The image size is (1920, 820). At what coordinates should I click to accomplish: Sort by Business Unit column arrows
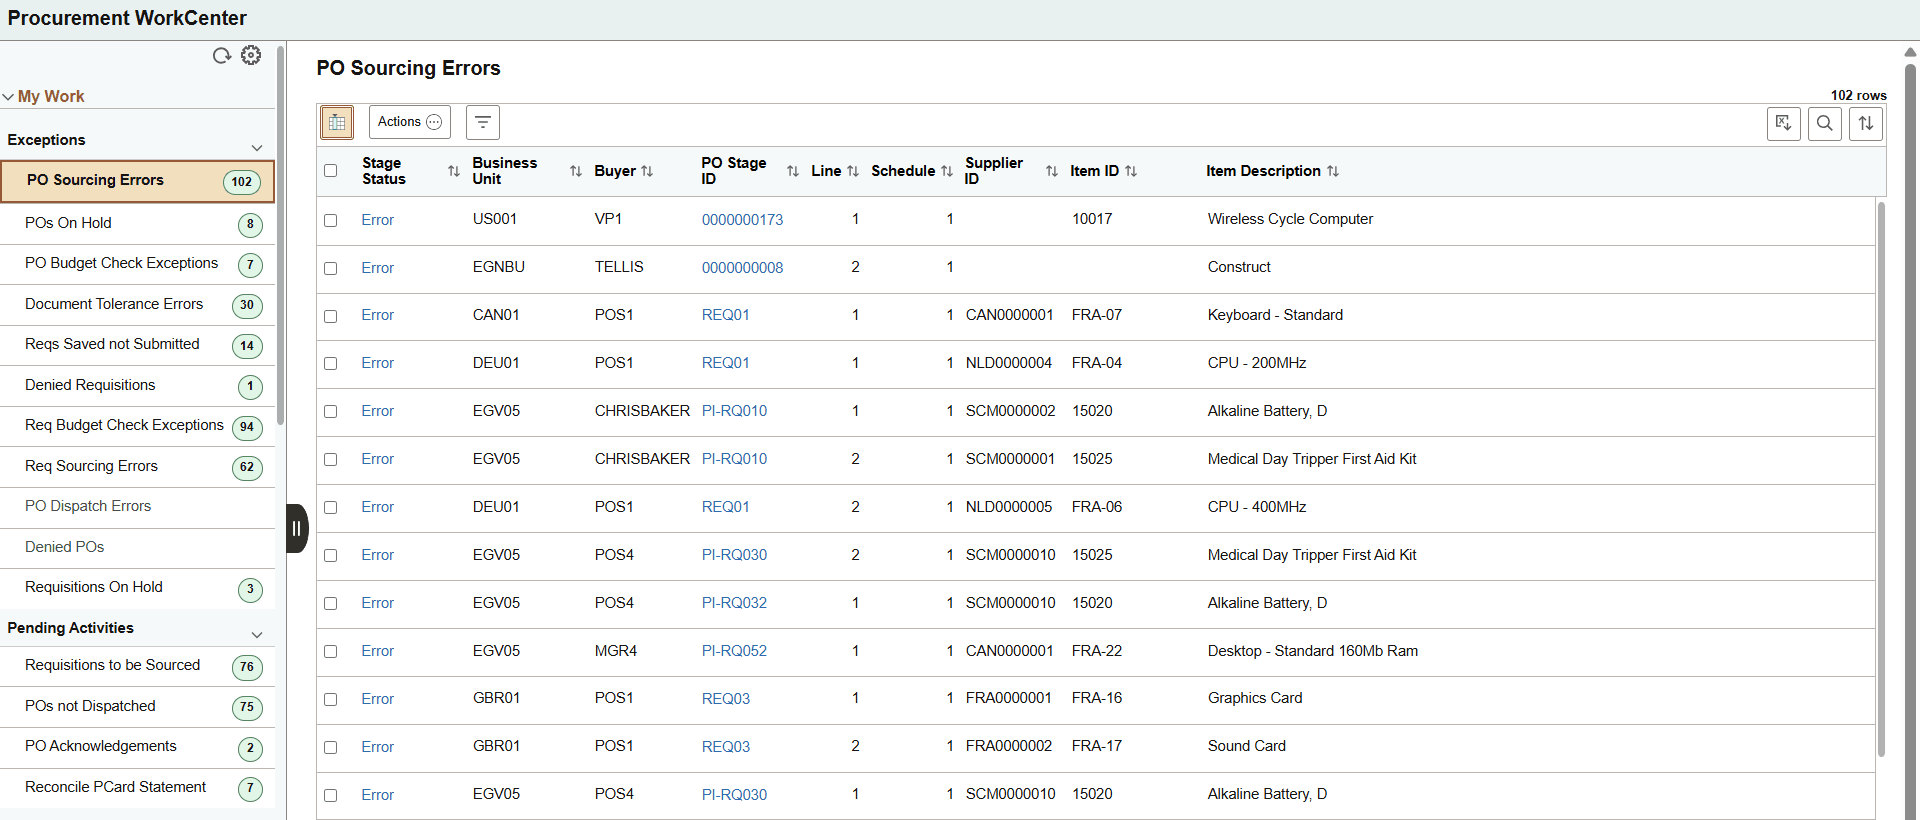click(x=576, y=171)
